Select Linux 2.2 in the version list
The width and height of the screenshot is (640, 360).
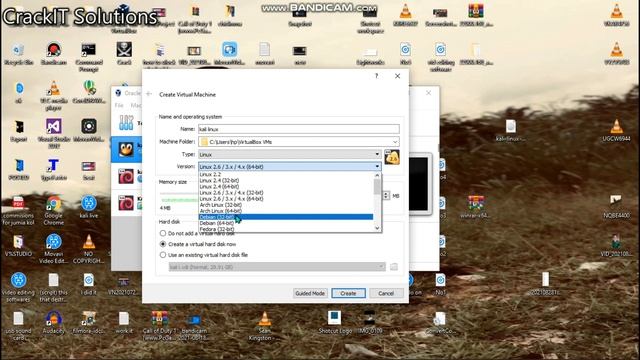click(286, 174)
